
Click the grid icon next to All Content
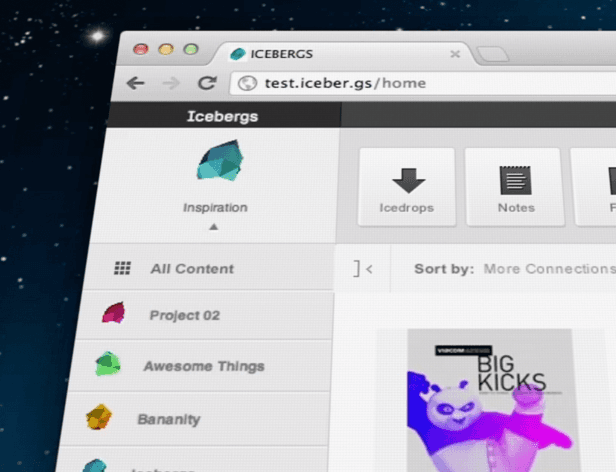122,268
